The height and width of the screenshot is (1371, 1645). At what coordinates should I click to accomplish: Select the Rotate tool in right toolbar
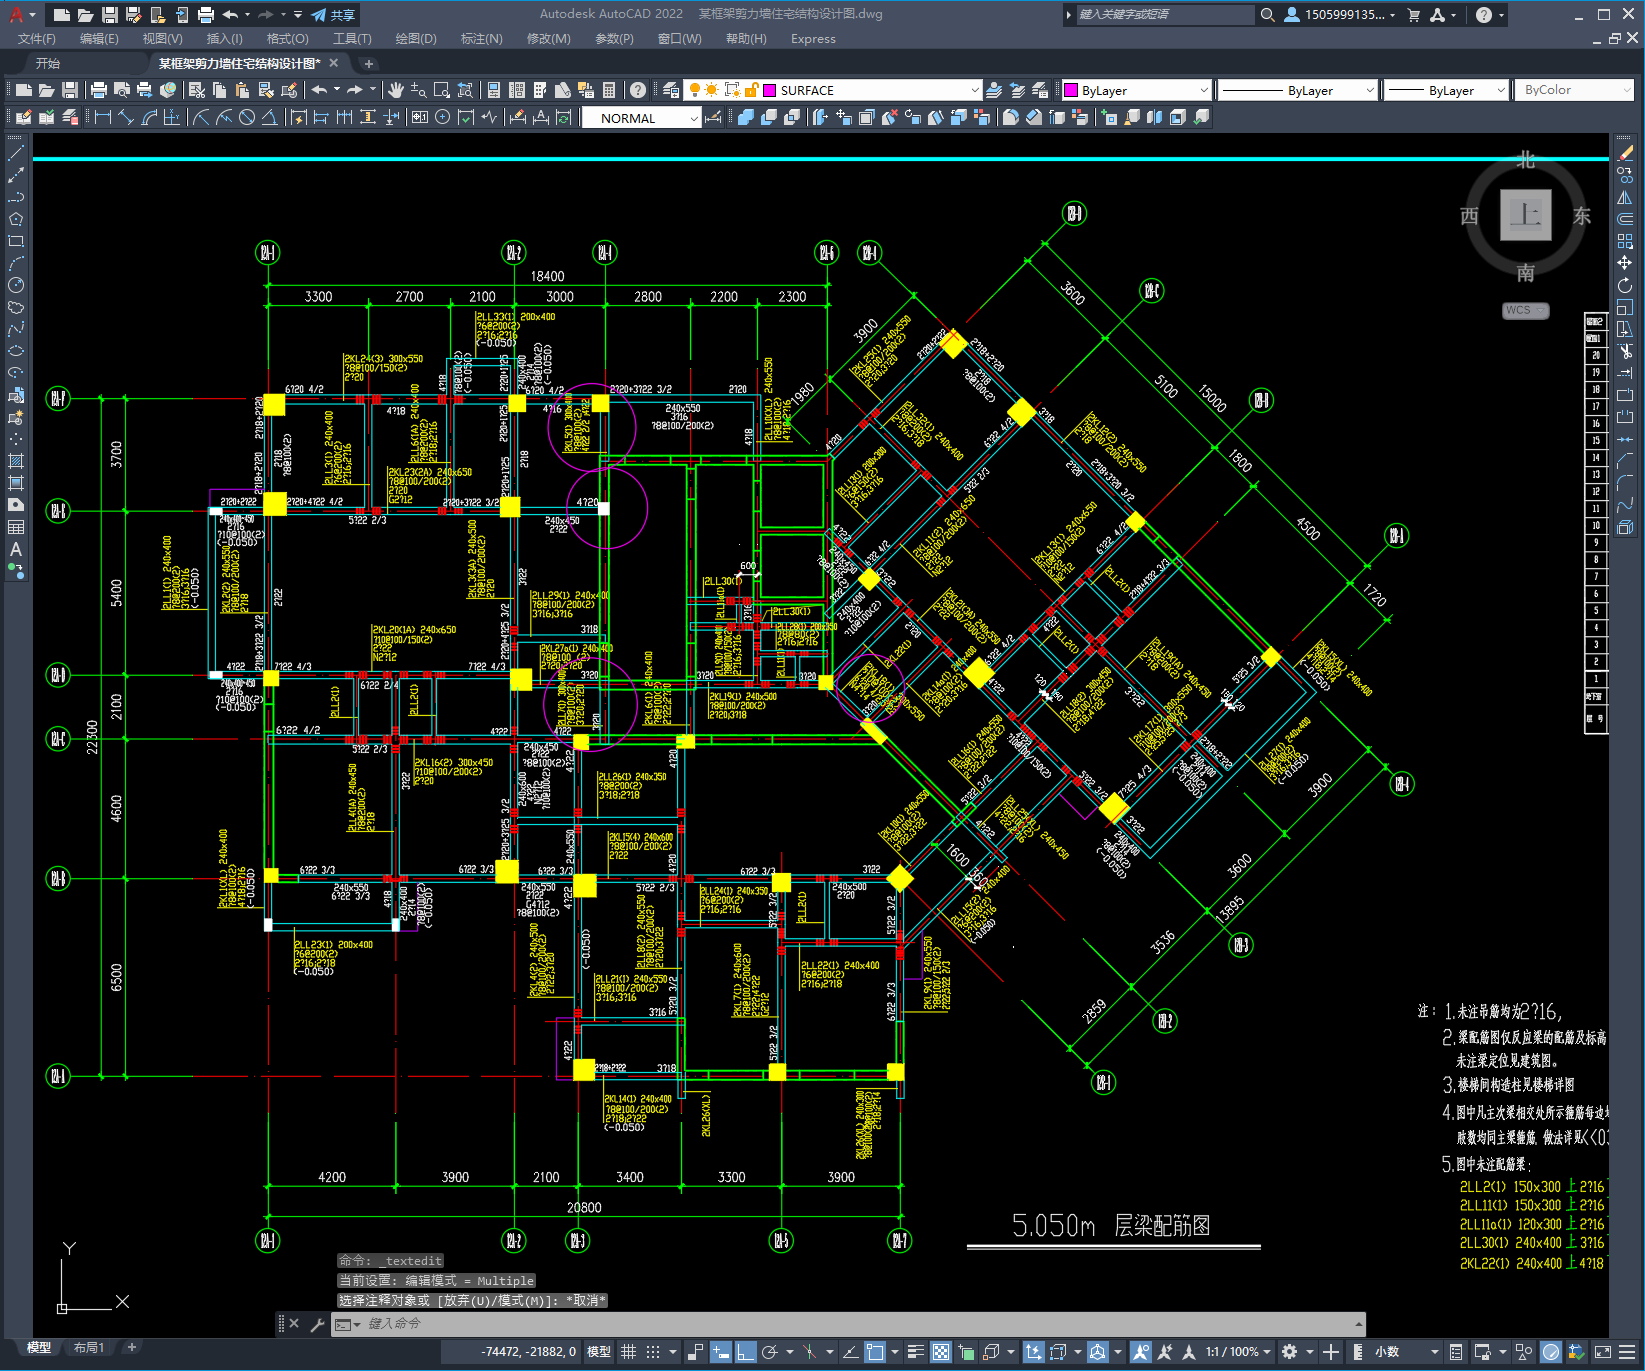[1626, 285]
